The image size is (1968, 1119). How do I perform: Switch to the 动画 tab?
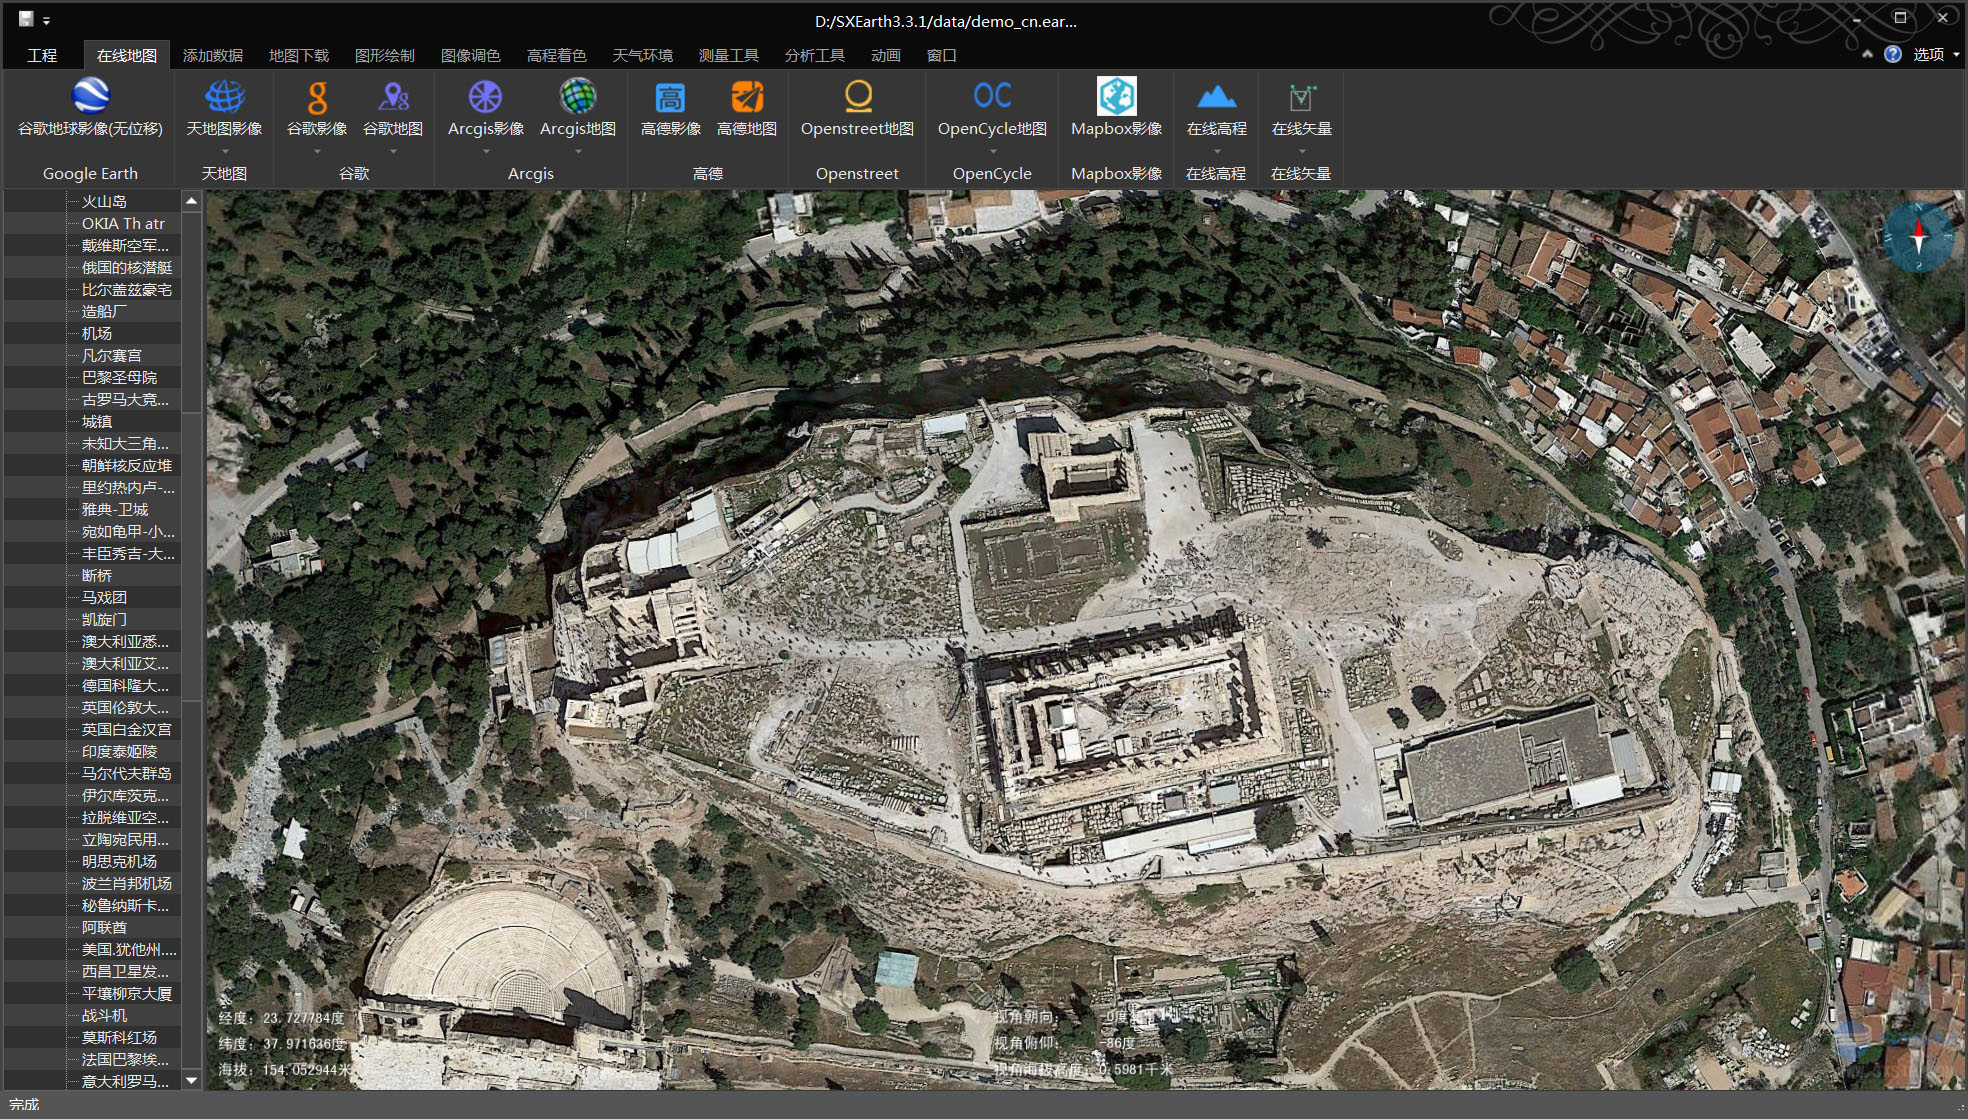(886, 55)
